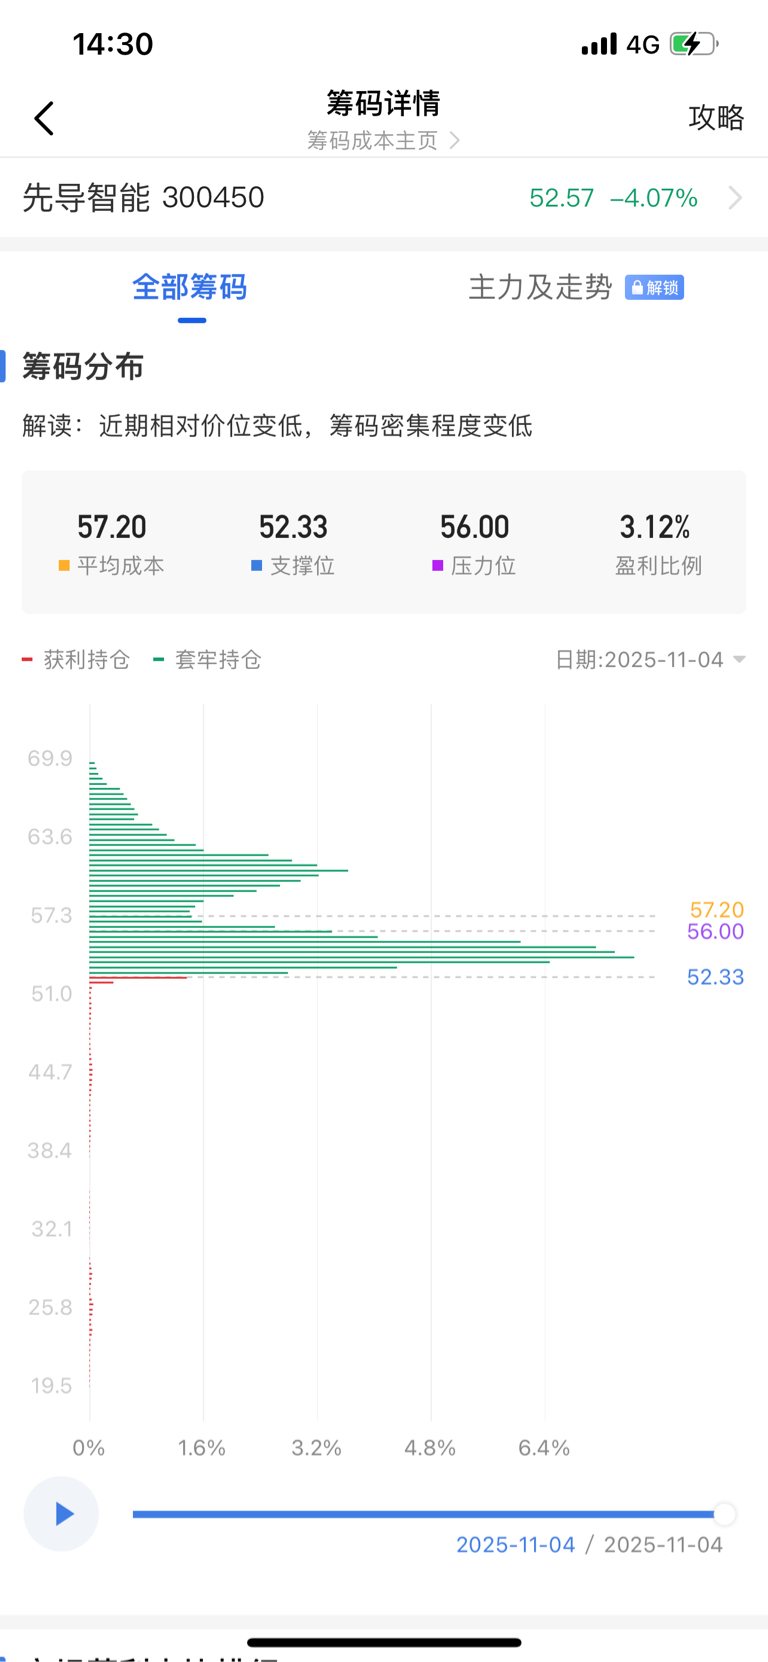This screenshot has width=768, height=1662.
Task: Click the date timeline slider handle
Action: pos(725,1514)
